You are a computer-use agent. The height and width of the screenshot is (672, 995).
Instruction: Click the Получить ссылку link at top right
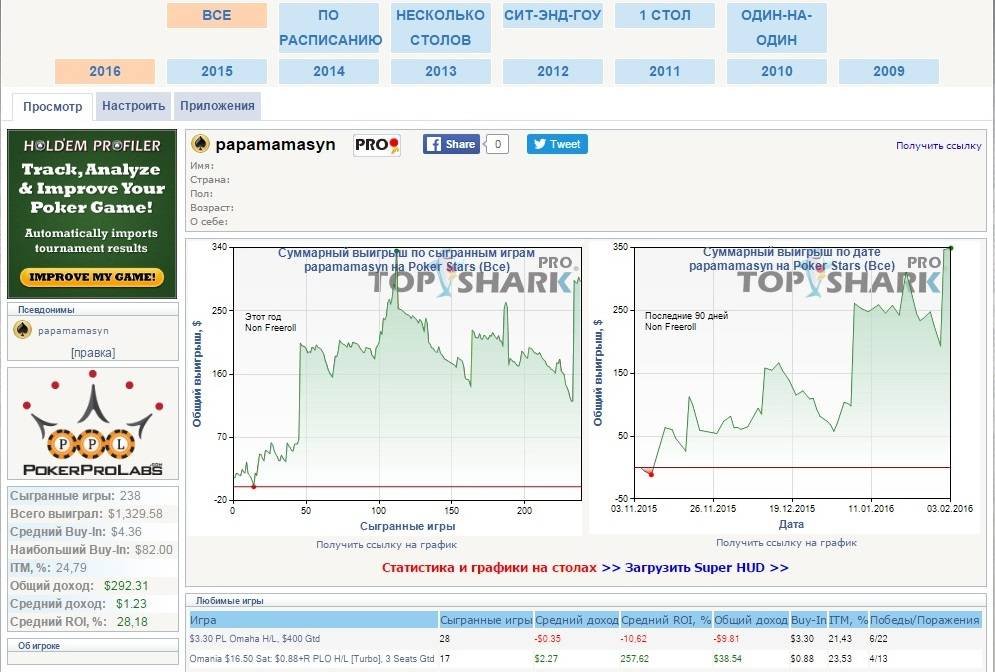pyautogui.click(x=939, y=146)
